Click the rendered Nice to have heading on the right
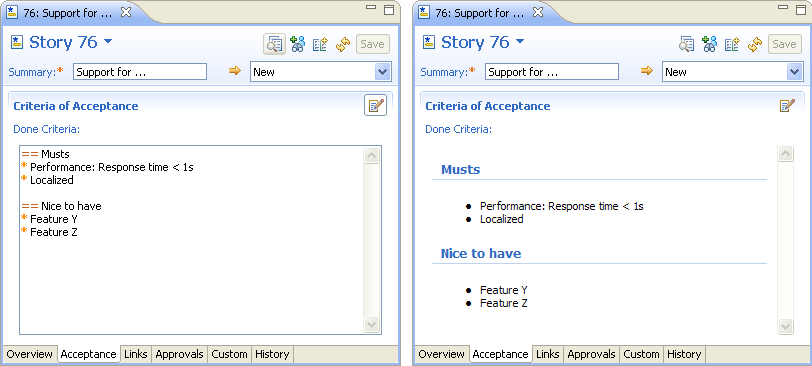Screen dimensions: 812x366 [481, 254]
